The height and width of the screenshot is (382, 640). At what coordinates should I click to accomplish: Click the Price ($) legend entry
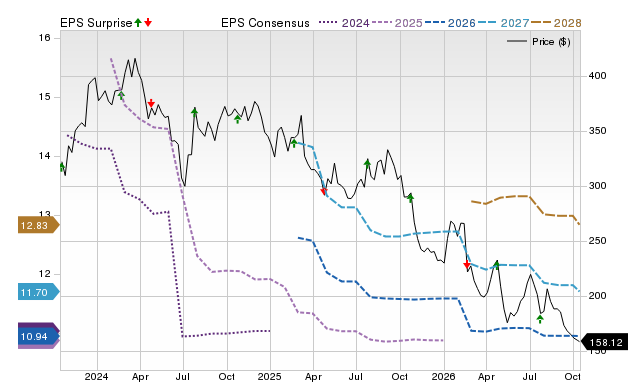click(x=538, y=42)
